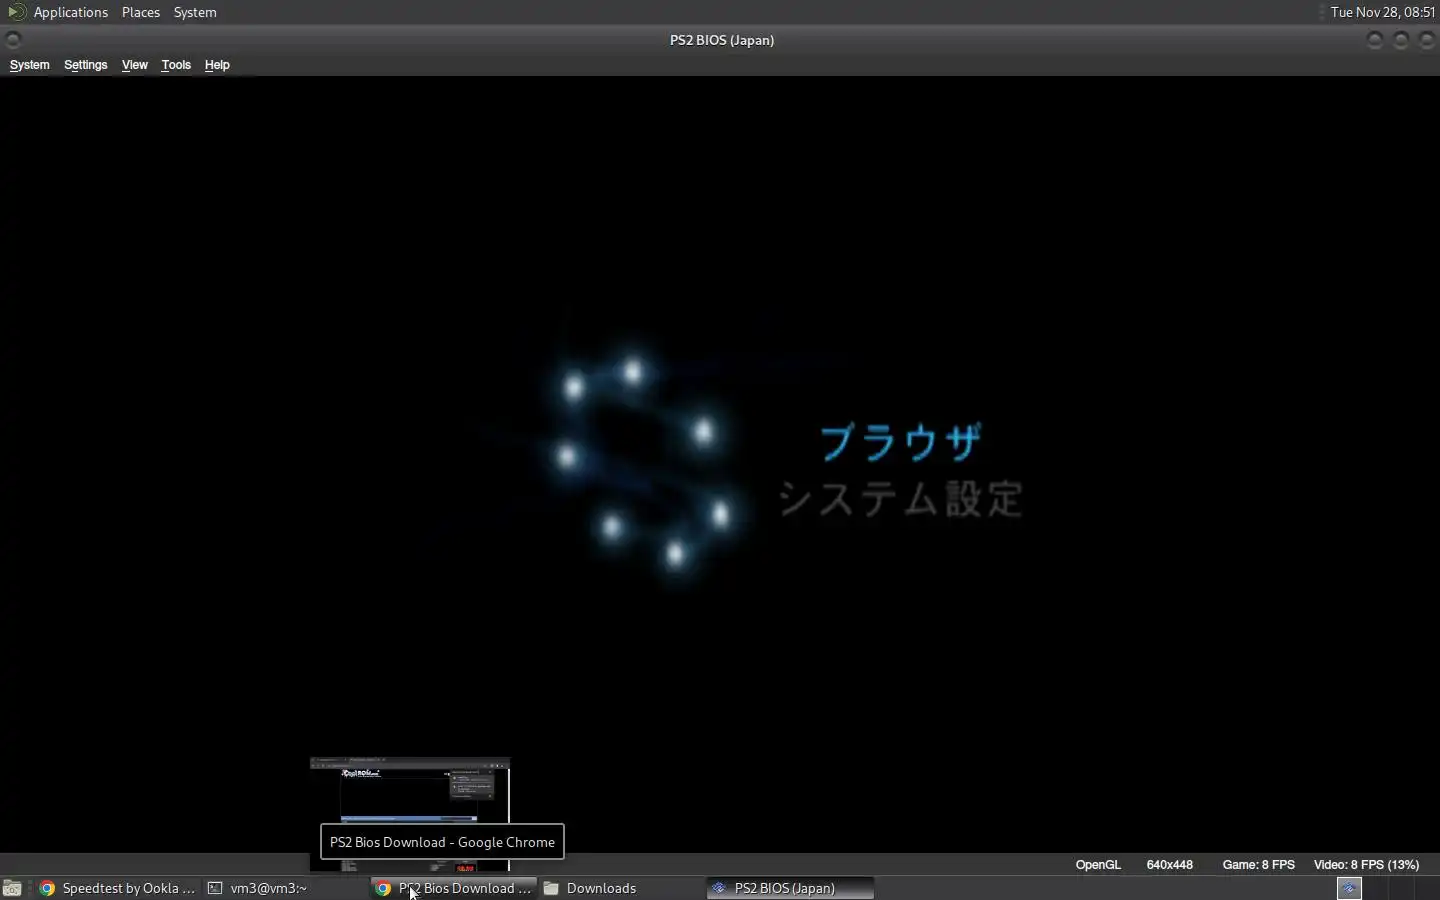Maximize the PS2 BIOS (Japan) window
The image size is (1440, 900).
coord(1401,40)
